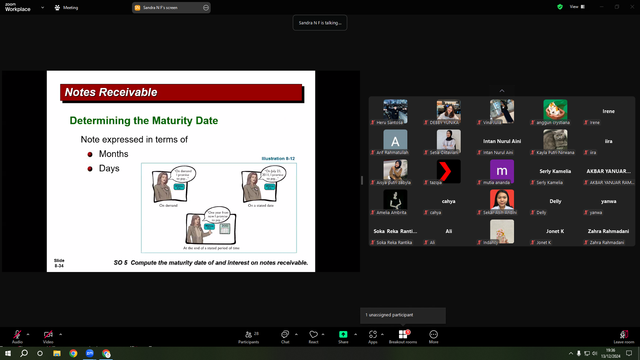Open Zoom app icon in taskbar
640x360 pixels.
tap(90, 353)
